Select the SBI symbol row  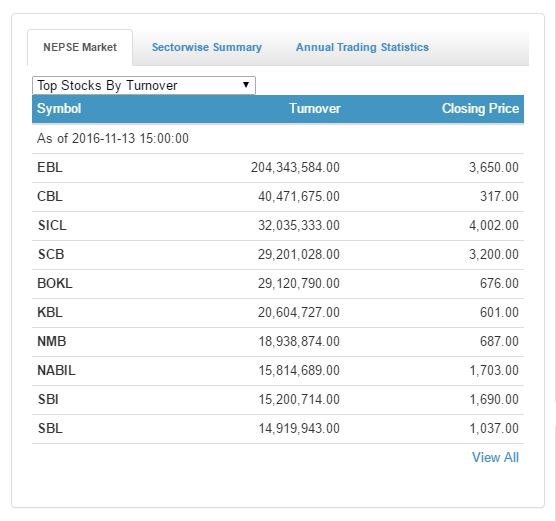278,400
